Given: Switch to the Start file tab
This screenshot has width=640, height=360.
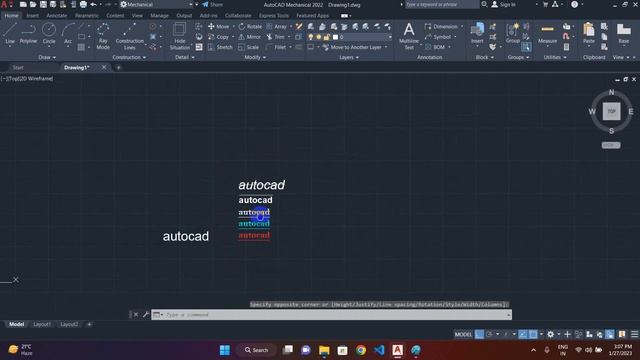Looking at the screenshot, I should point(18,67).
